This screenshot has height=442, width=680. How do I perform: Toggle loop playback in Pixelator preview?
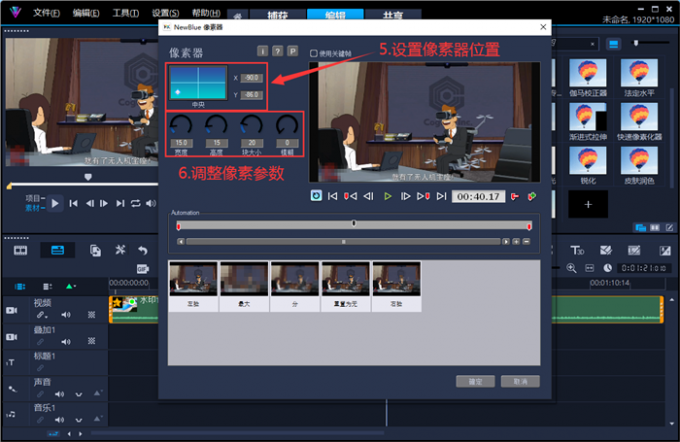click(316, 196)
